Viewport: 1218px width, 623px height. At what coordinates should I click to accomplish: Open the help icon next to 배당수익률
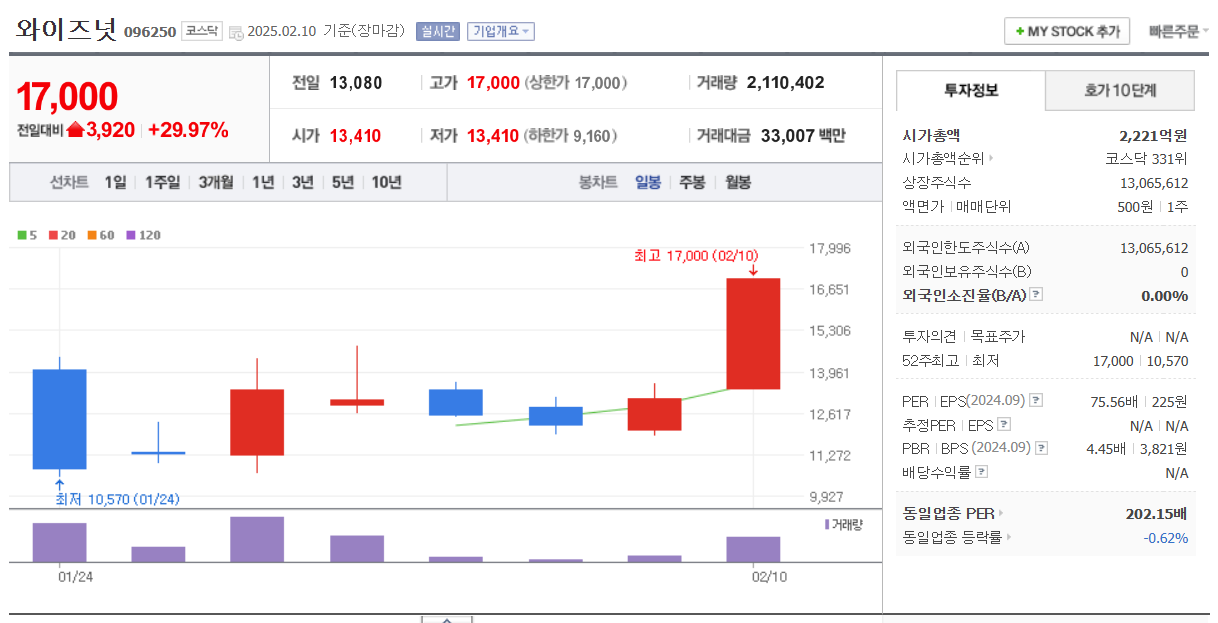[x=981, y=471]
